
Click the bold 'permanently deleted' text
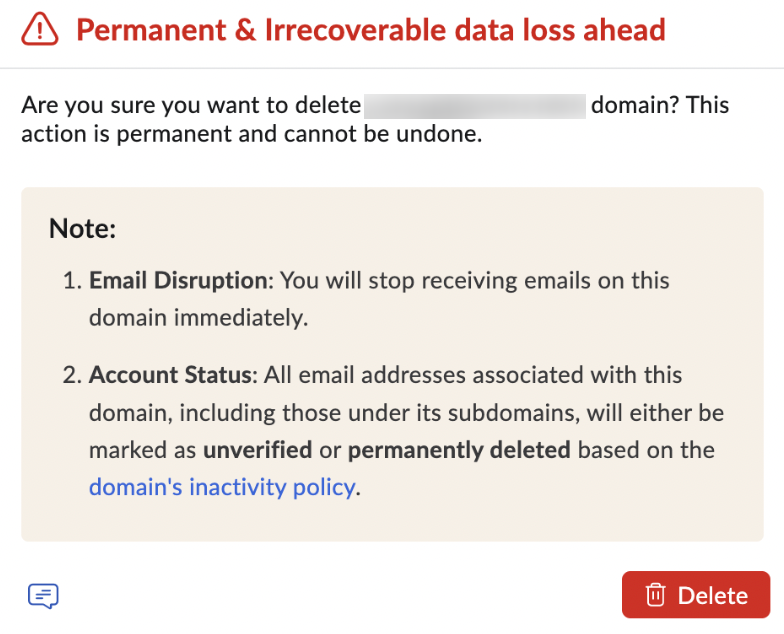[x=459, y=450]
